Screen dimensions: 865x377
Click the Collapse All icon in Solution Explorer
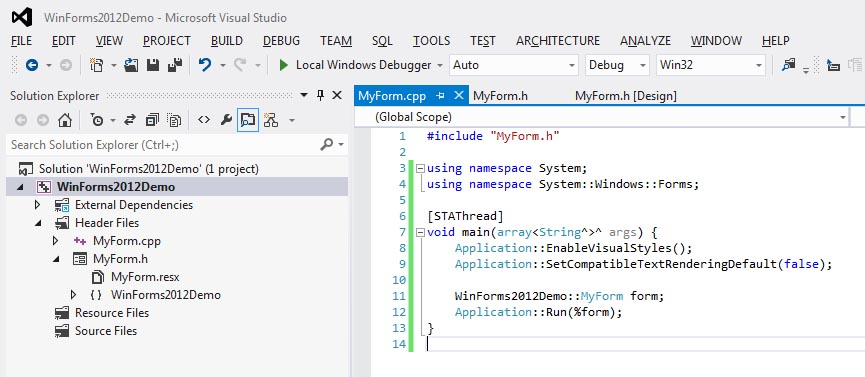coord(152,120)
